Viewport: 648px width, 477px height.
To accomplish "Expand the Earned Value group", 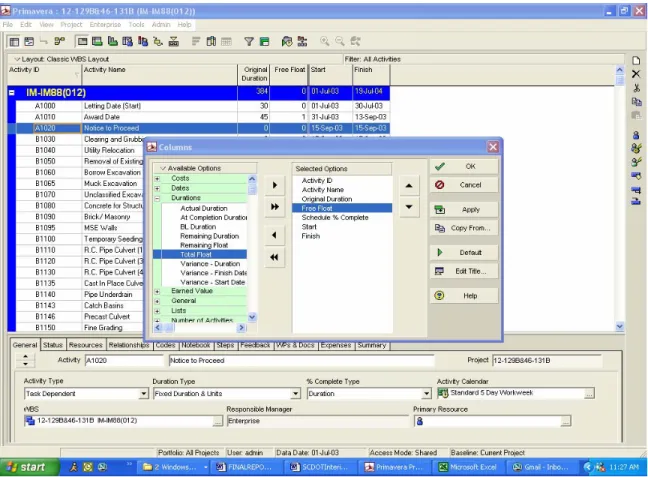I will [x=157, y=291].
